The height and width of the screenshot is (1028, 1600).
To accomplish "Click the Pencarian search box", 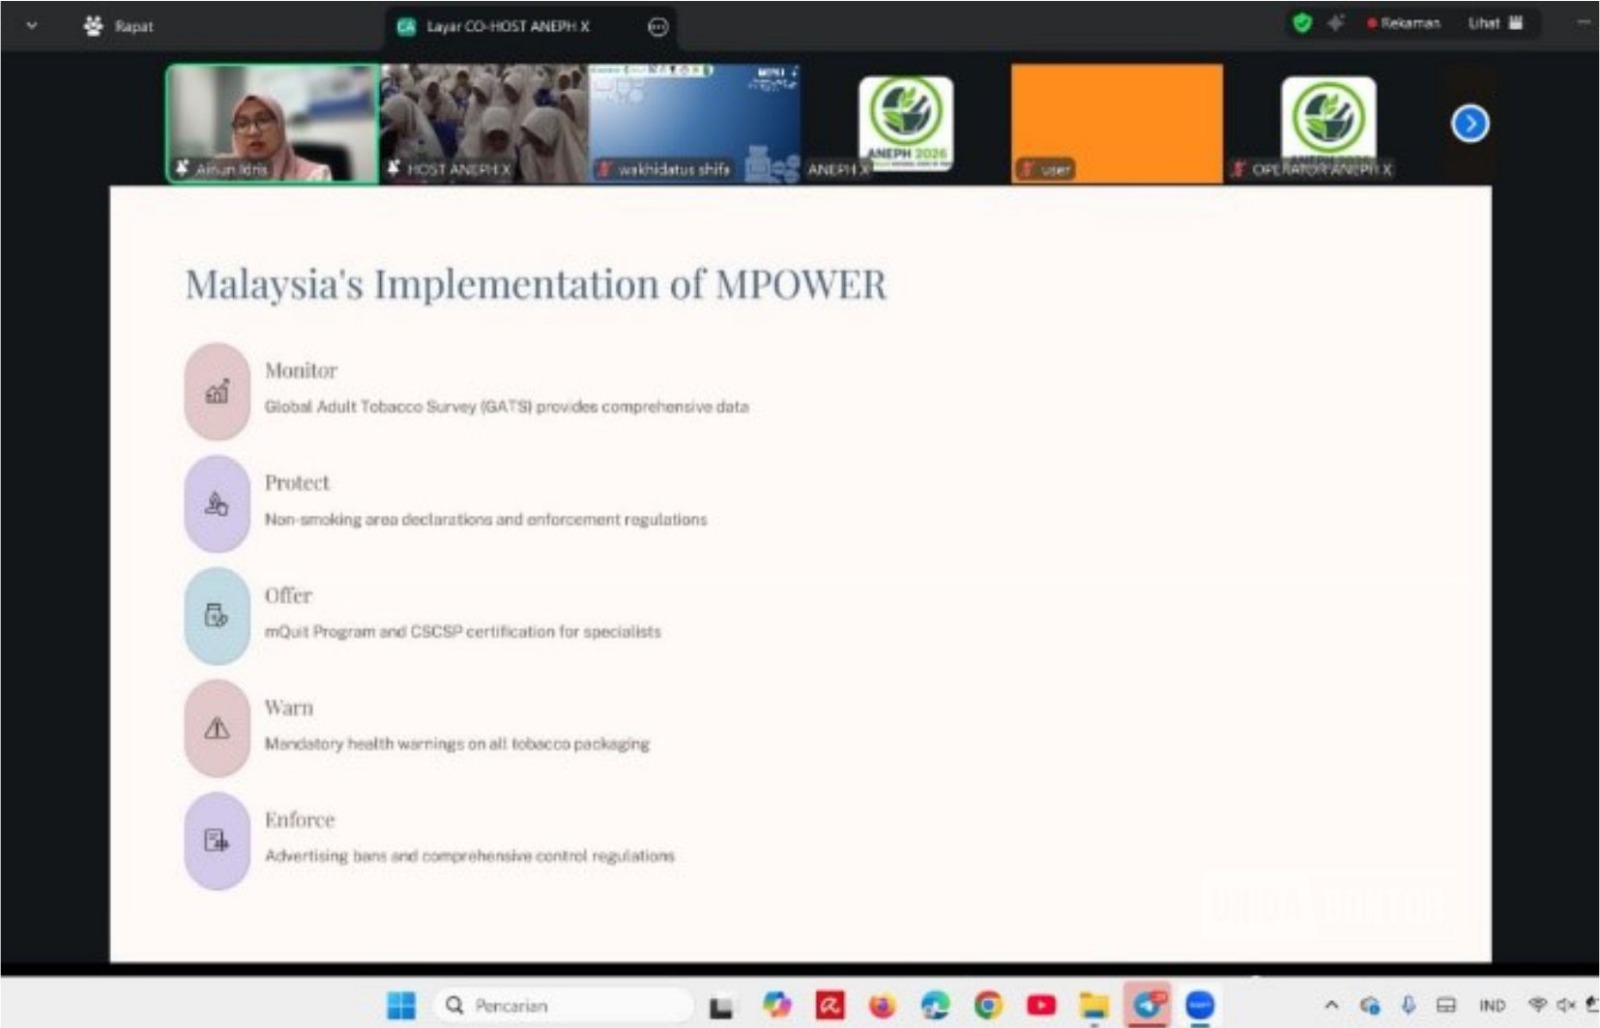I will 563,1005.
